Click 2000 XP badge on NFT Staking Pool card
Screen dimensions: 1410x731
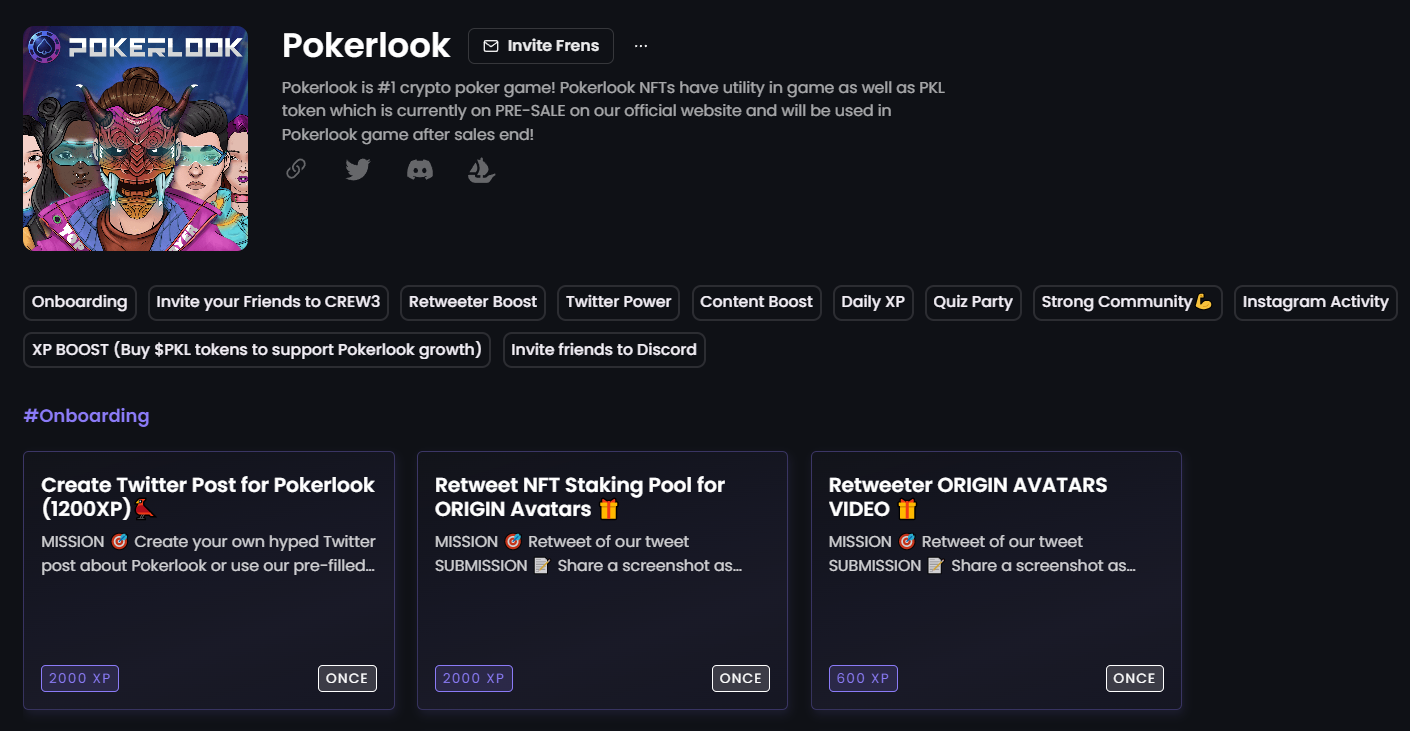click(x=474, y=678)
